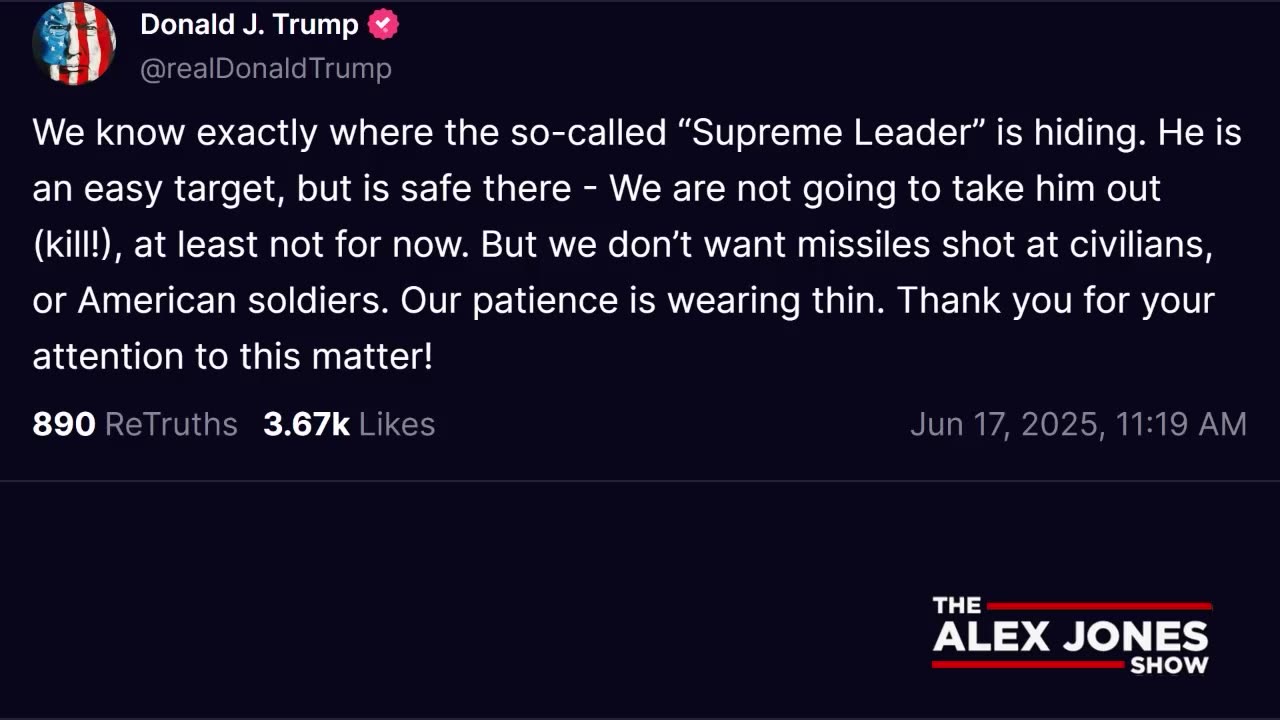Screen dimensions: 1280x720
Task: Click the "11:19 AM" time text
Action: [1181, 424]
